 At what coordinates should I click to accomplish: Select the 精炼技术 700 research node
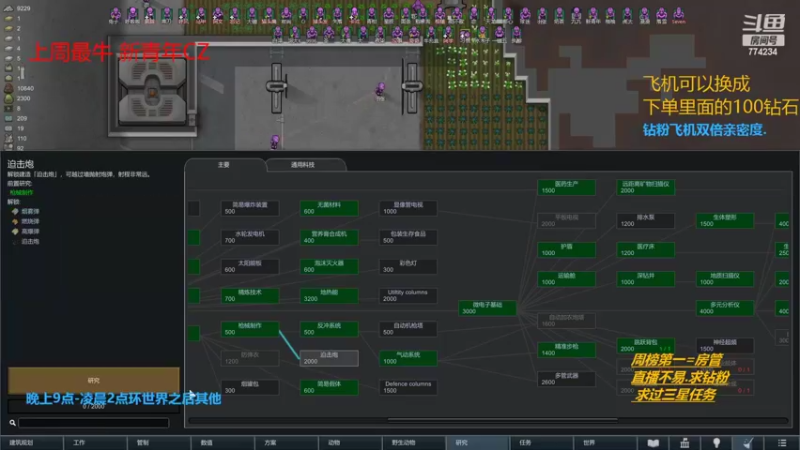coord(250,295)
